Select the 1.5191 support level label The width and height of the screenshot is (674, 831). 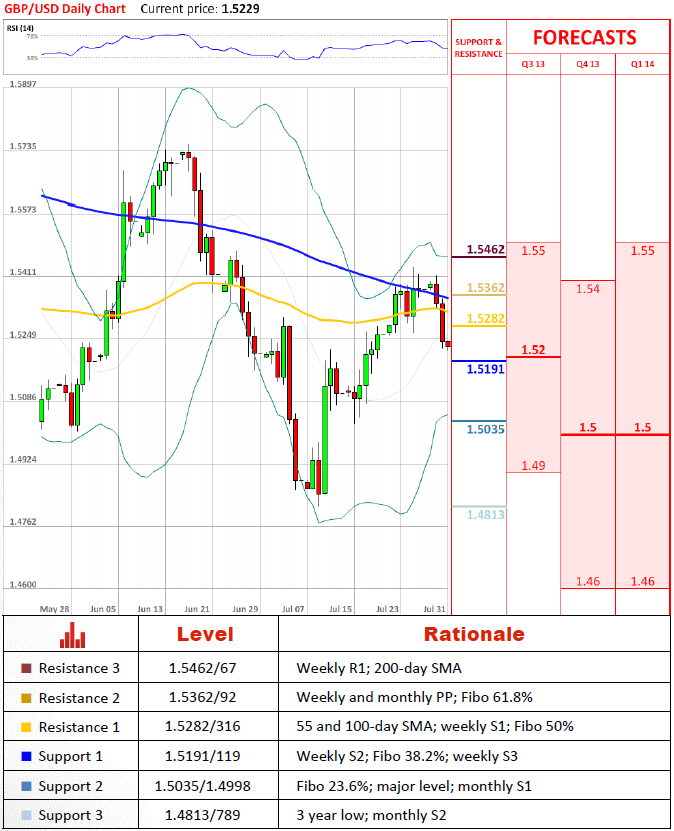click(486, 369)
